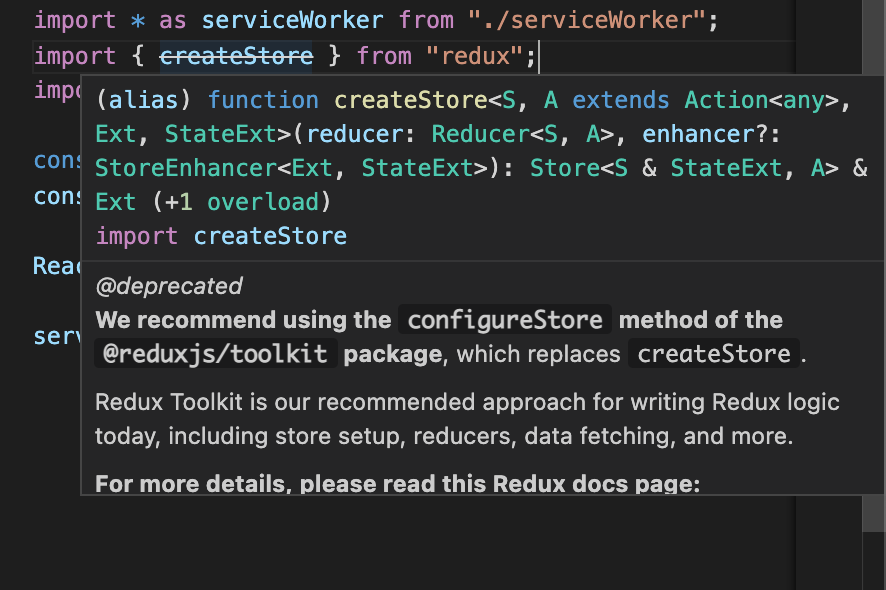Click the enhancer parameter name in the signature
This screenshot has height=590, width=886.
[x=698, y=134]
